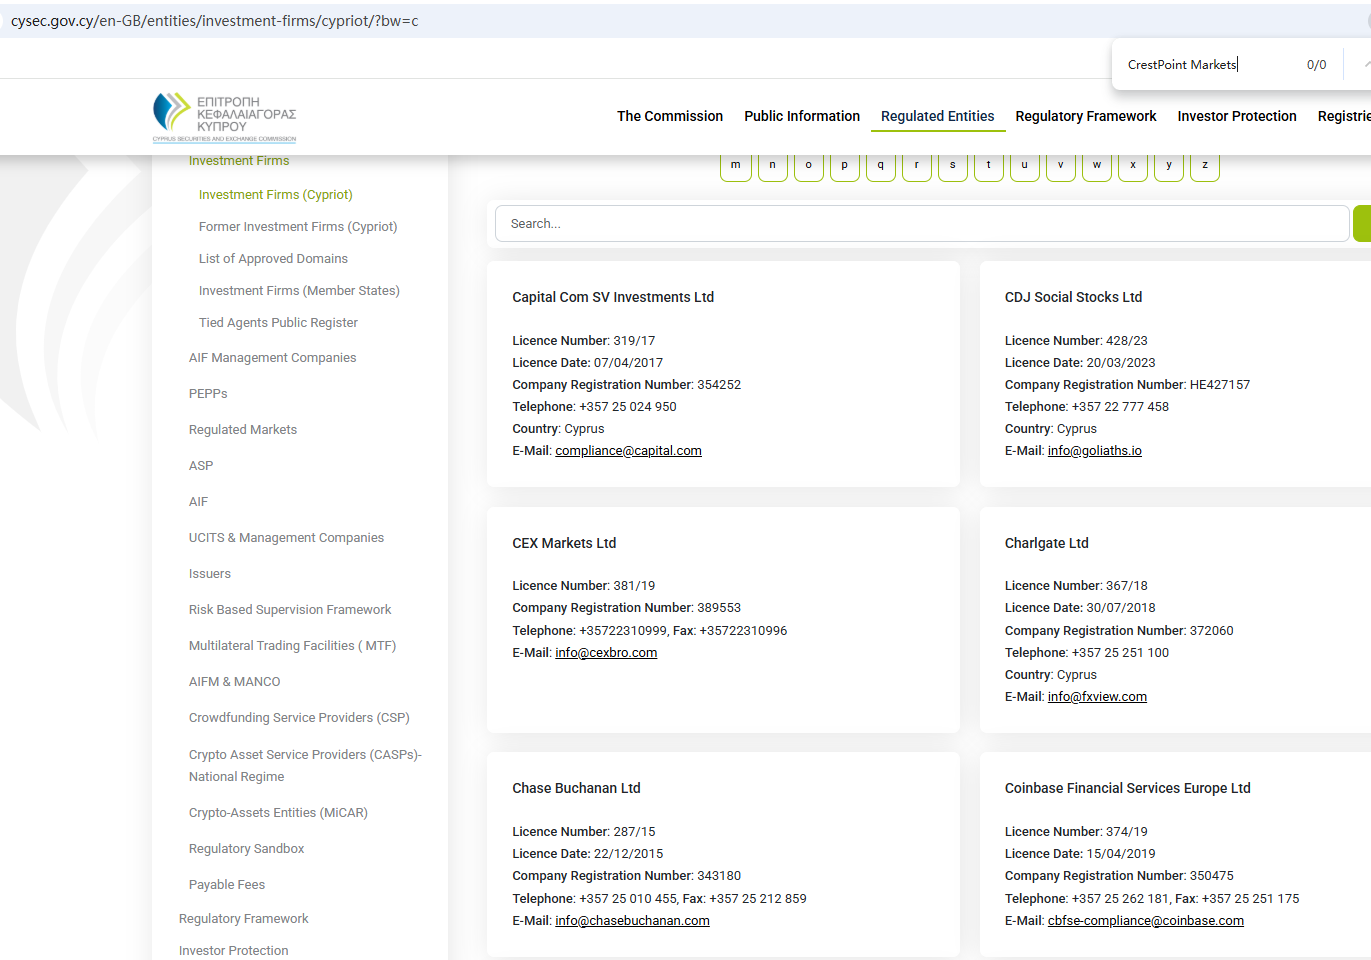Click the info@cexbro.com email link

pyautogui.click(x=606, y=653)
